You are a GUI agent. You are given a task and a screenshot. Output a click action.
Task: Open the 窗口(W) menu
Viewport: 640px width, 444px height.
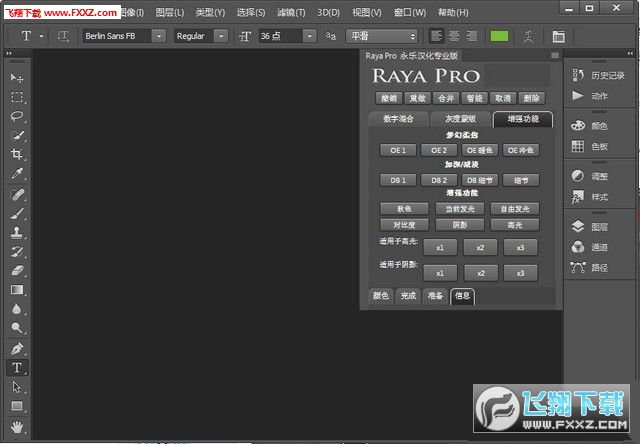click(x=410, y=13)
